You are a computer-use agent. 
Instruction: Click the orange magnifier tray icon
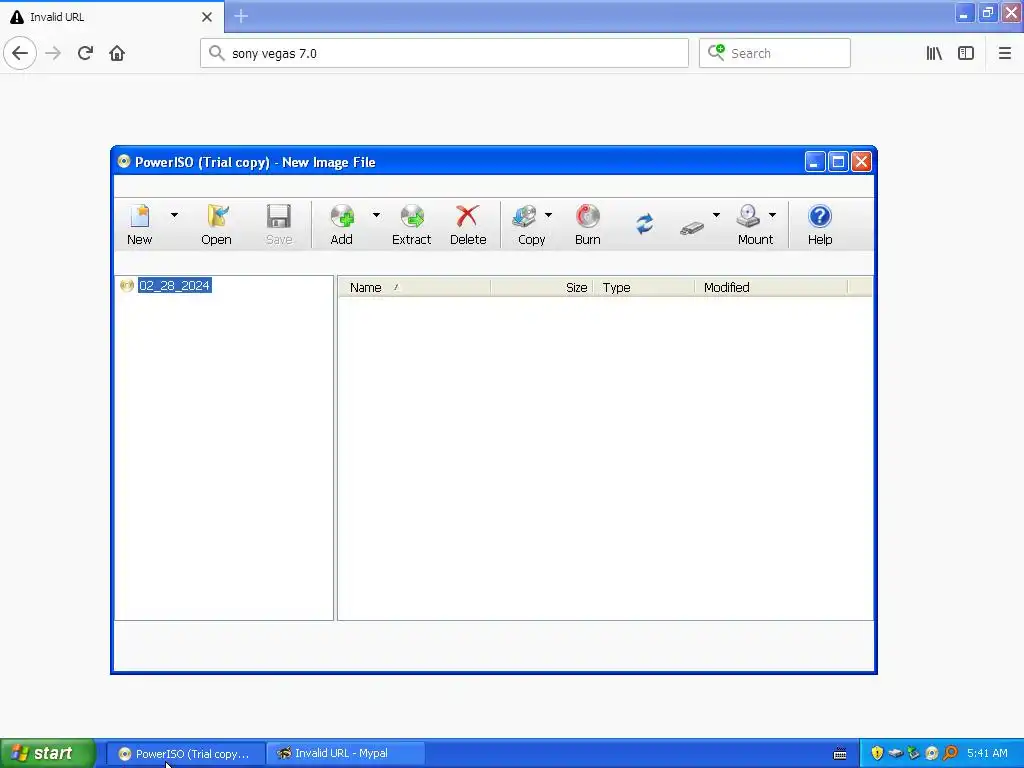[x=950, y=754]
